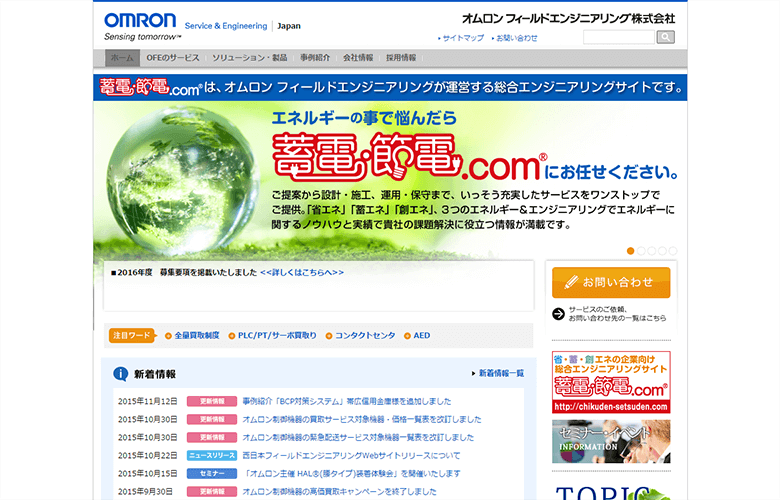Click the セミナー・イベント INFORMATION banner
The image size is (780, 500).
pos(611,441)
